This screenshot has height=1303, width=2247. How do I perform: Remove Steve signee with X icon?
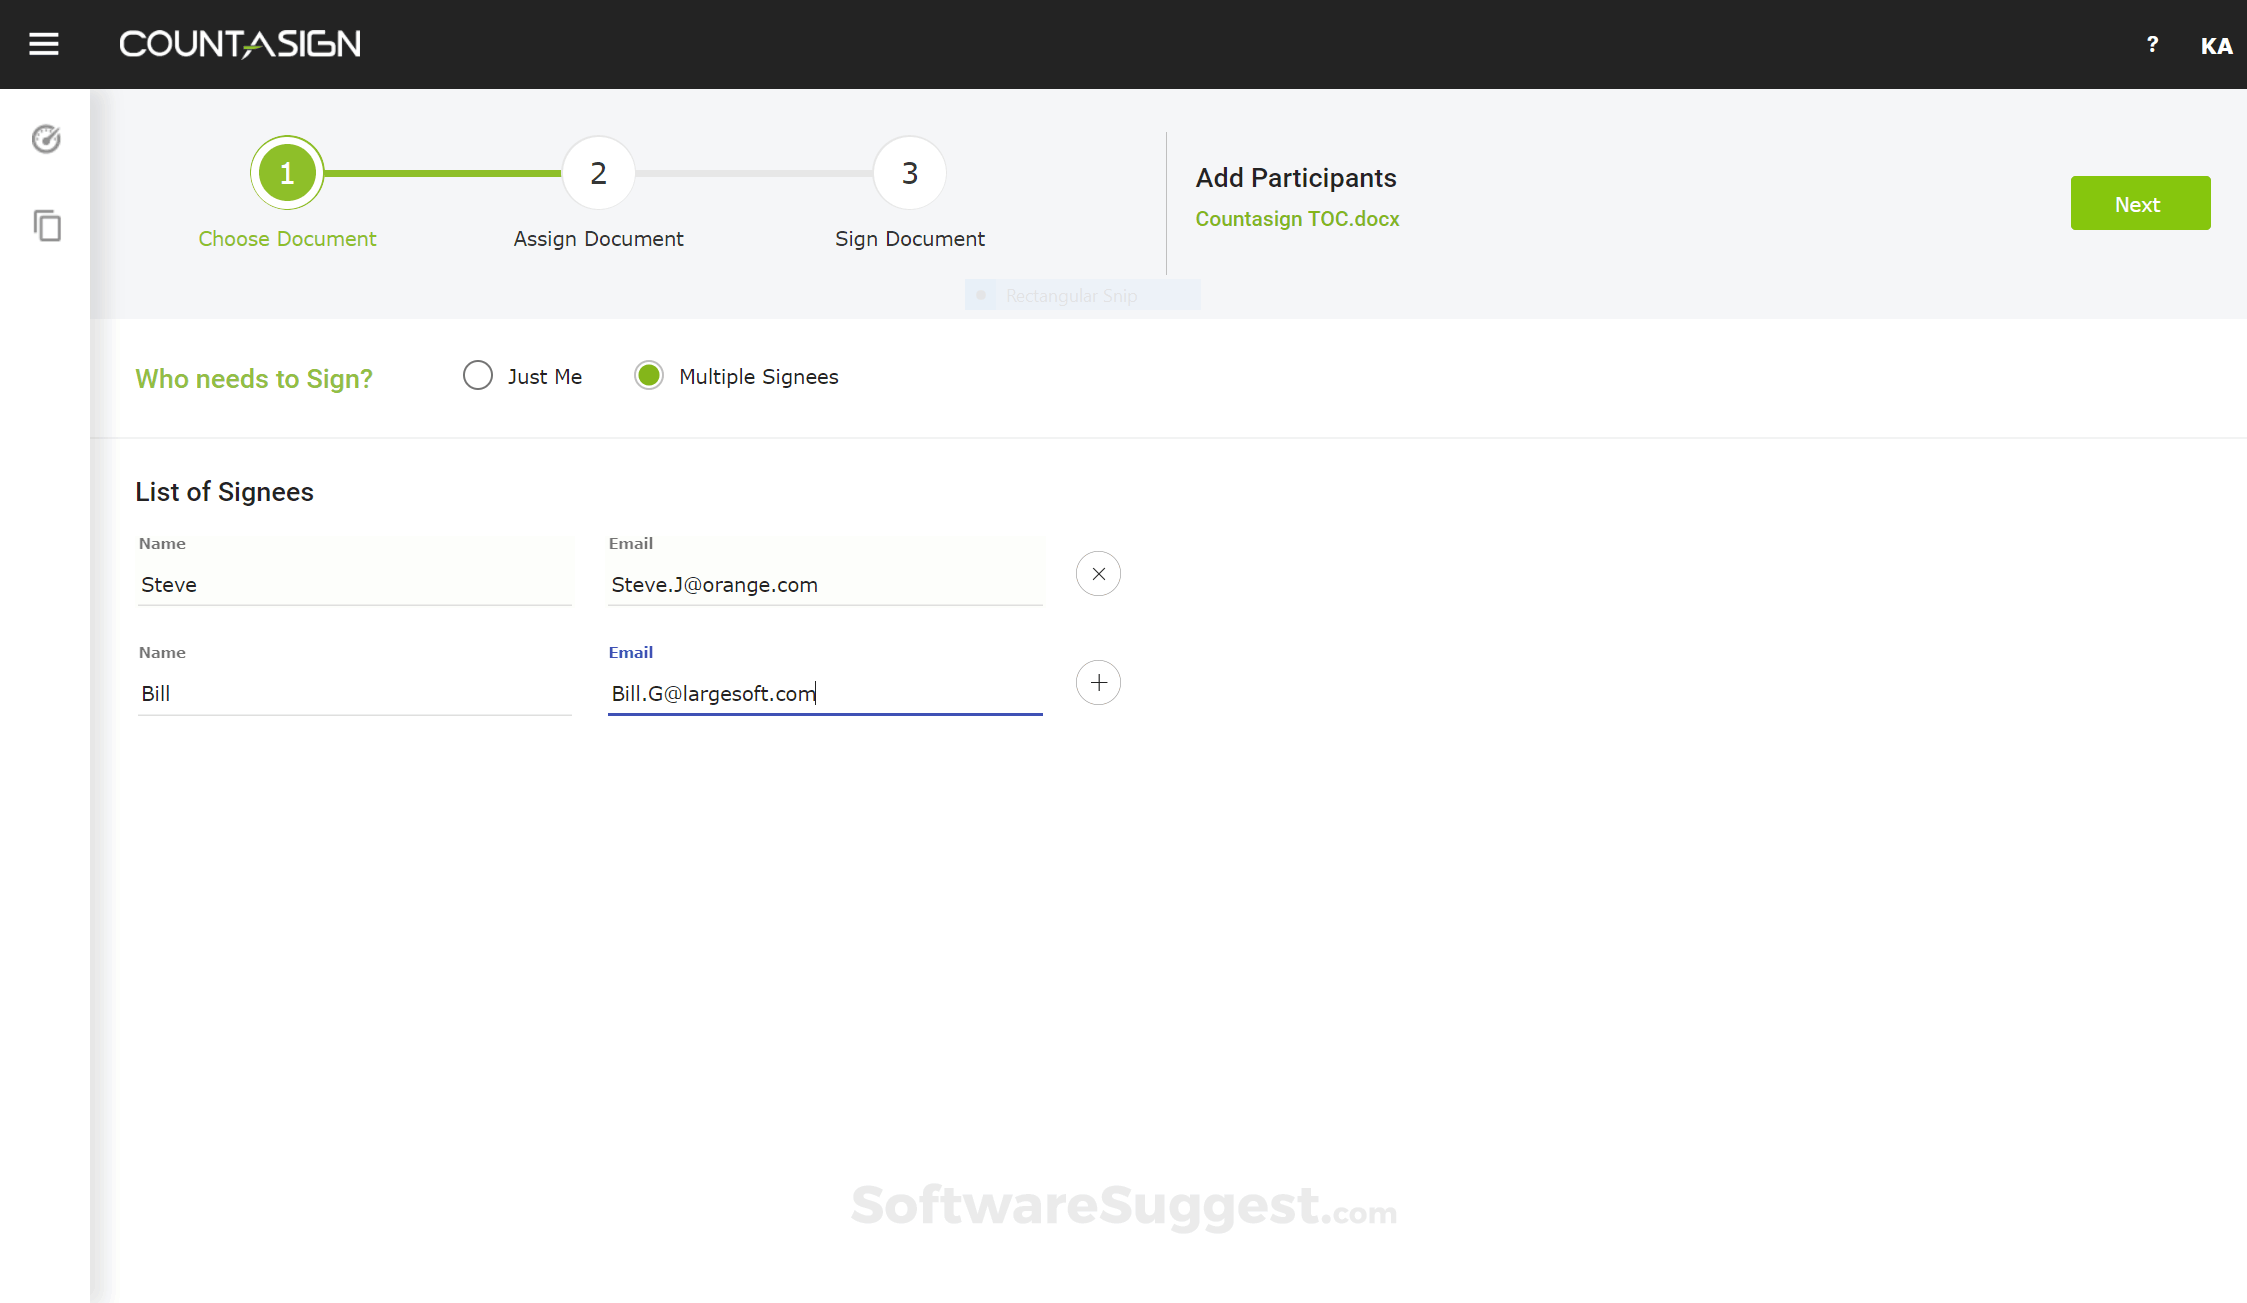coord(1098,574)
